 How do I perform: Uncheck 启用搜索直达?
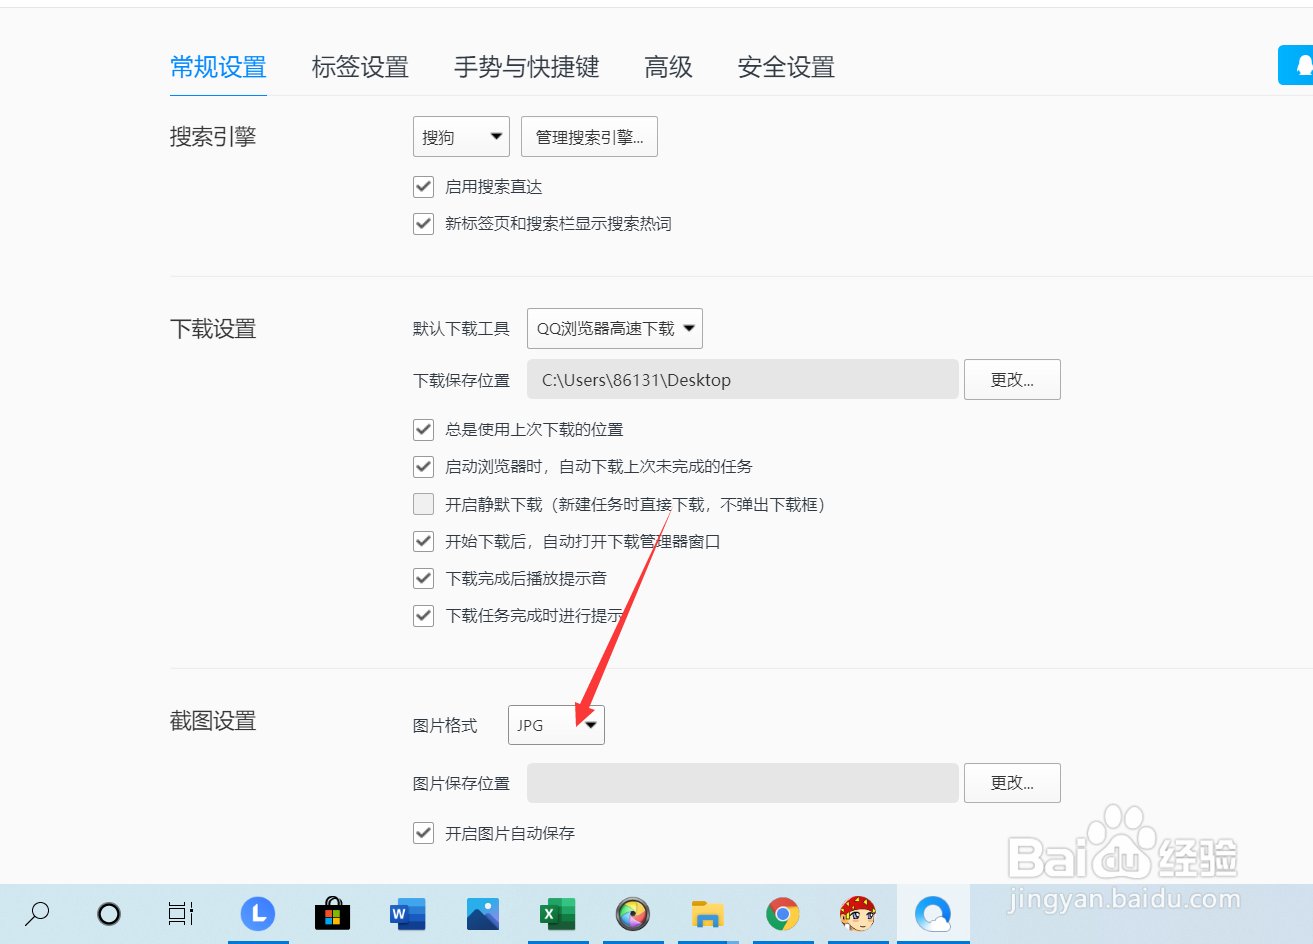point(423,186)
